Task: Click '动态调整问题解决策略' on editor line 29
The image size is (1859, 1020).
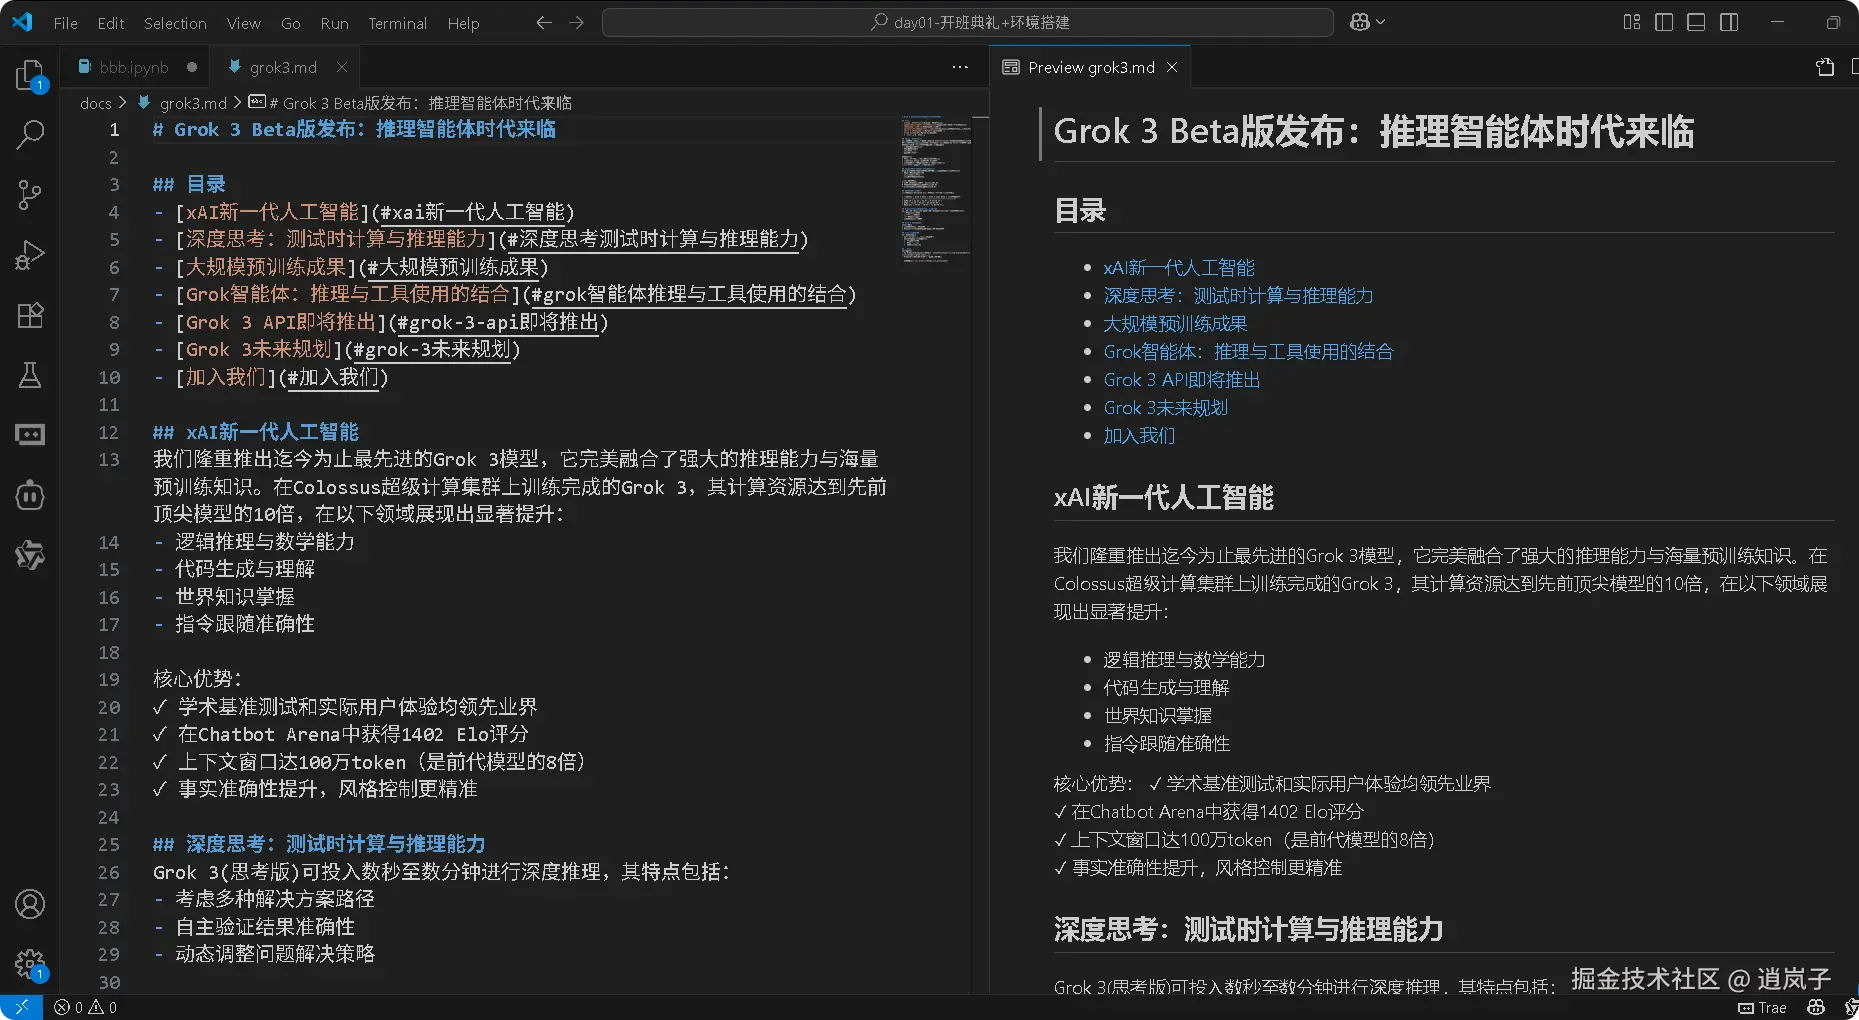Action: 275,954
